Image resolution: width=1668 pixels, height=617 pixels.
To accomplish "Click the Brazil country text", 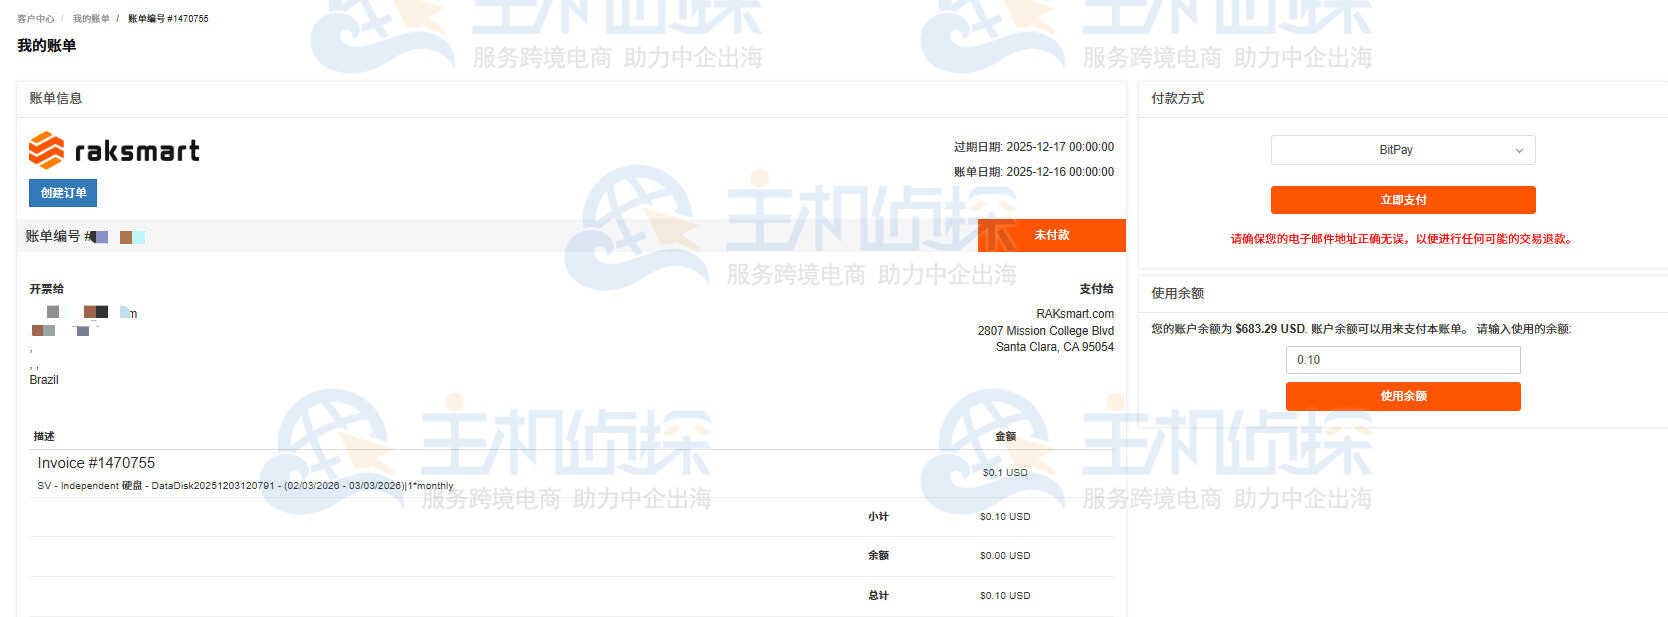I will 44,380.
